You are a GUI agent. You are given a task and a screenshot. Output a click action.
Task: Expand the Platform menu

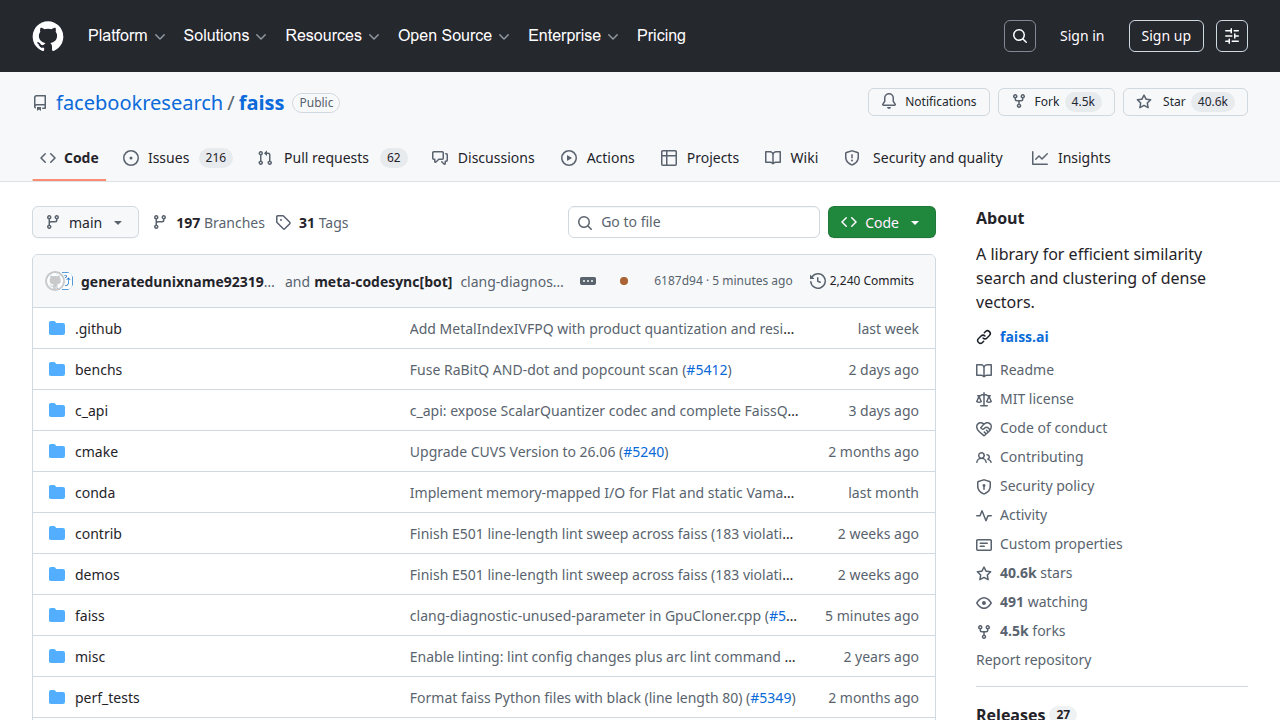[x=126, y=36]
